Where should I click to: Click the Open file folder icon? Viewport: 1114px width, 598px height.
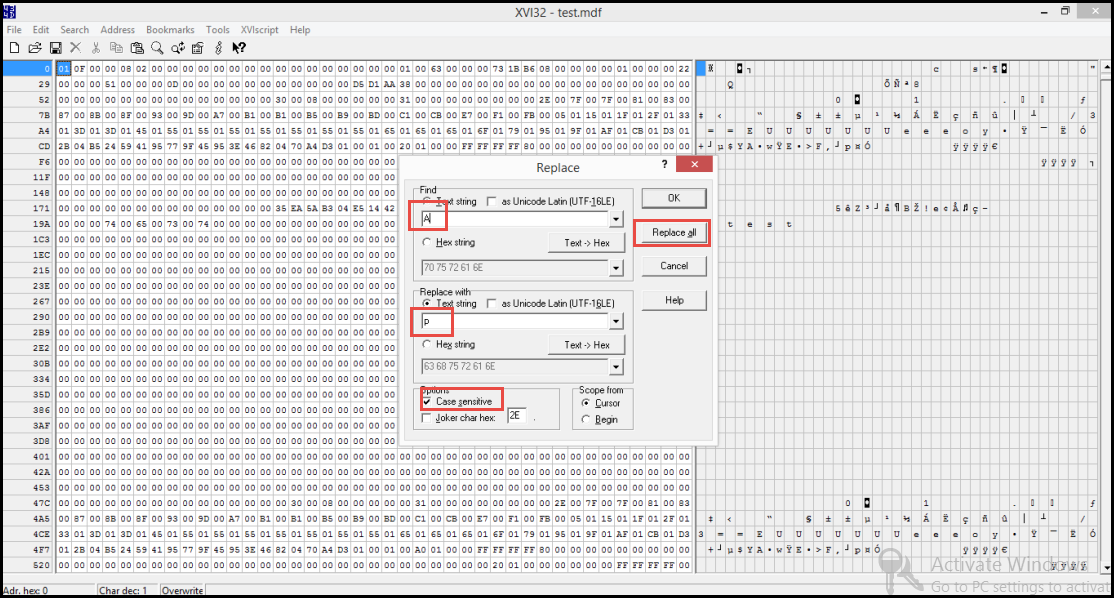tap(34, 47)
